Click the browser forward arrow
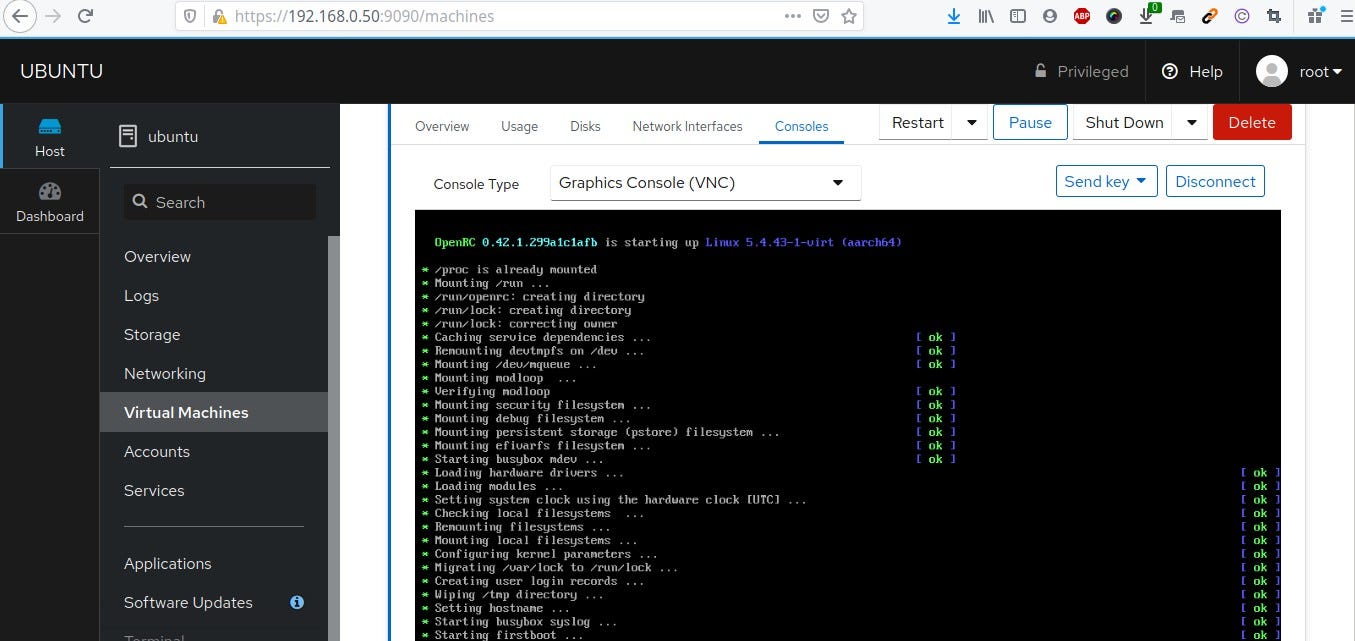 coord(53,16)
